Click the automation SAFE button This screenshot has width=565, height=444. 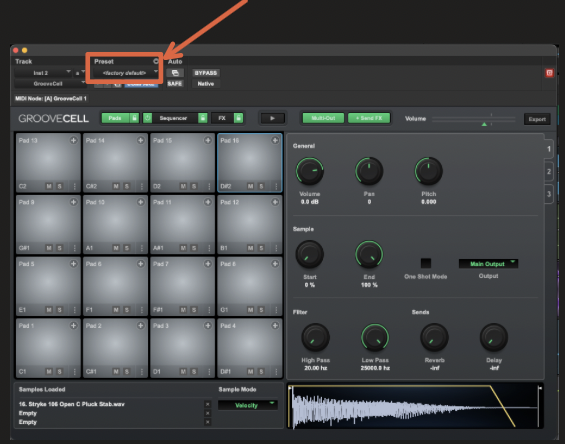(175, 84)
